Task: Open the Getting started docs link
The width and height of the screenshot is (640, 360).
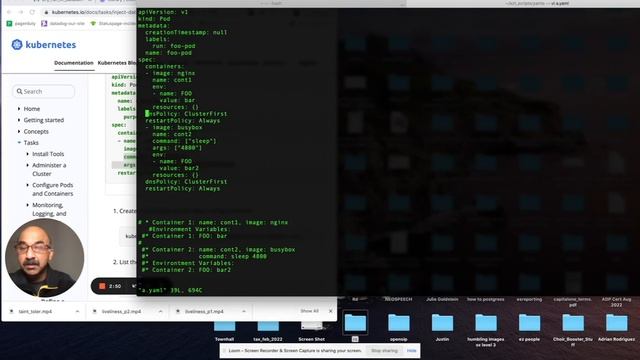Action: [44, 120]
